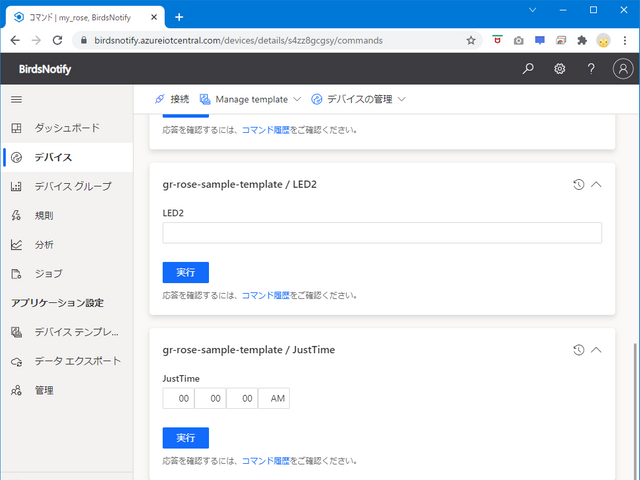Select the データ エクスポート sidebar item
The width and height of the screenshot is (640, 480).
tap(67, 362)
